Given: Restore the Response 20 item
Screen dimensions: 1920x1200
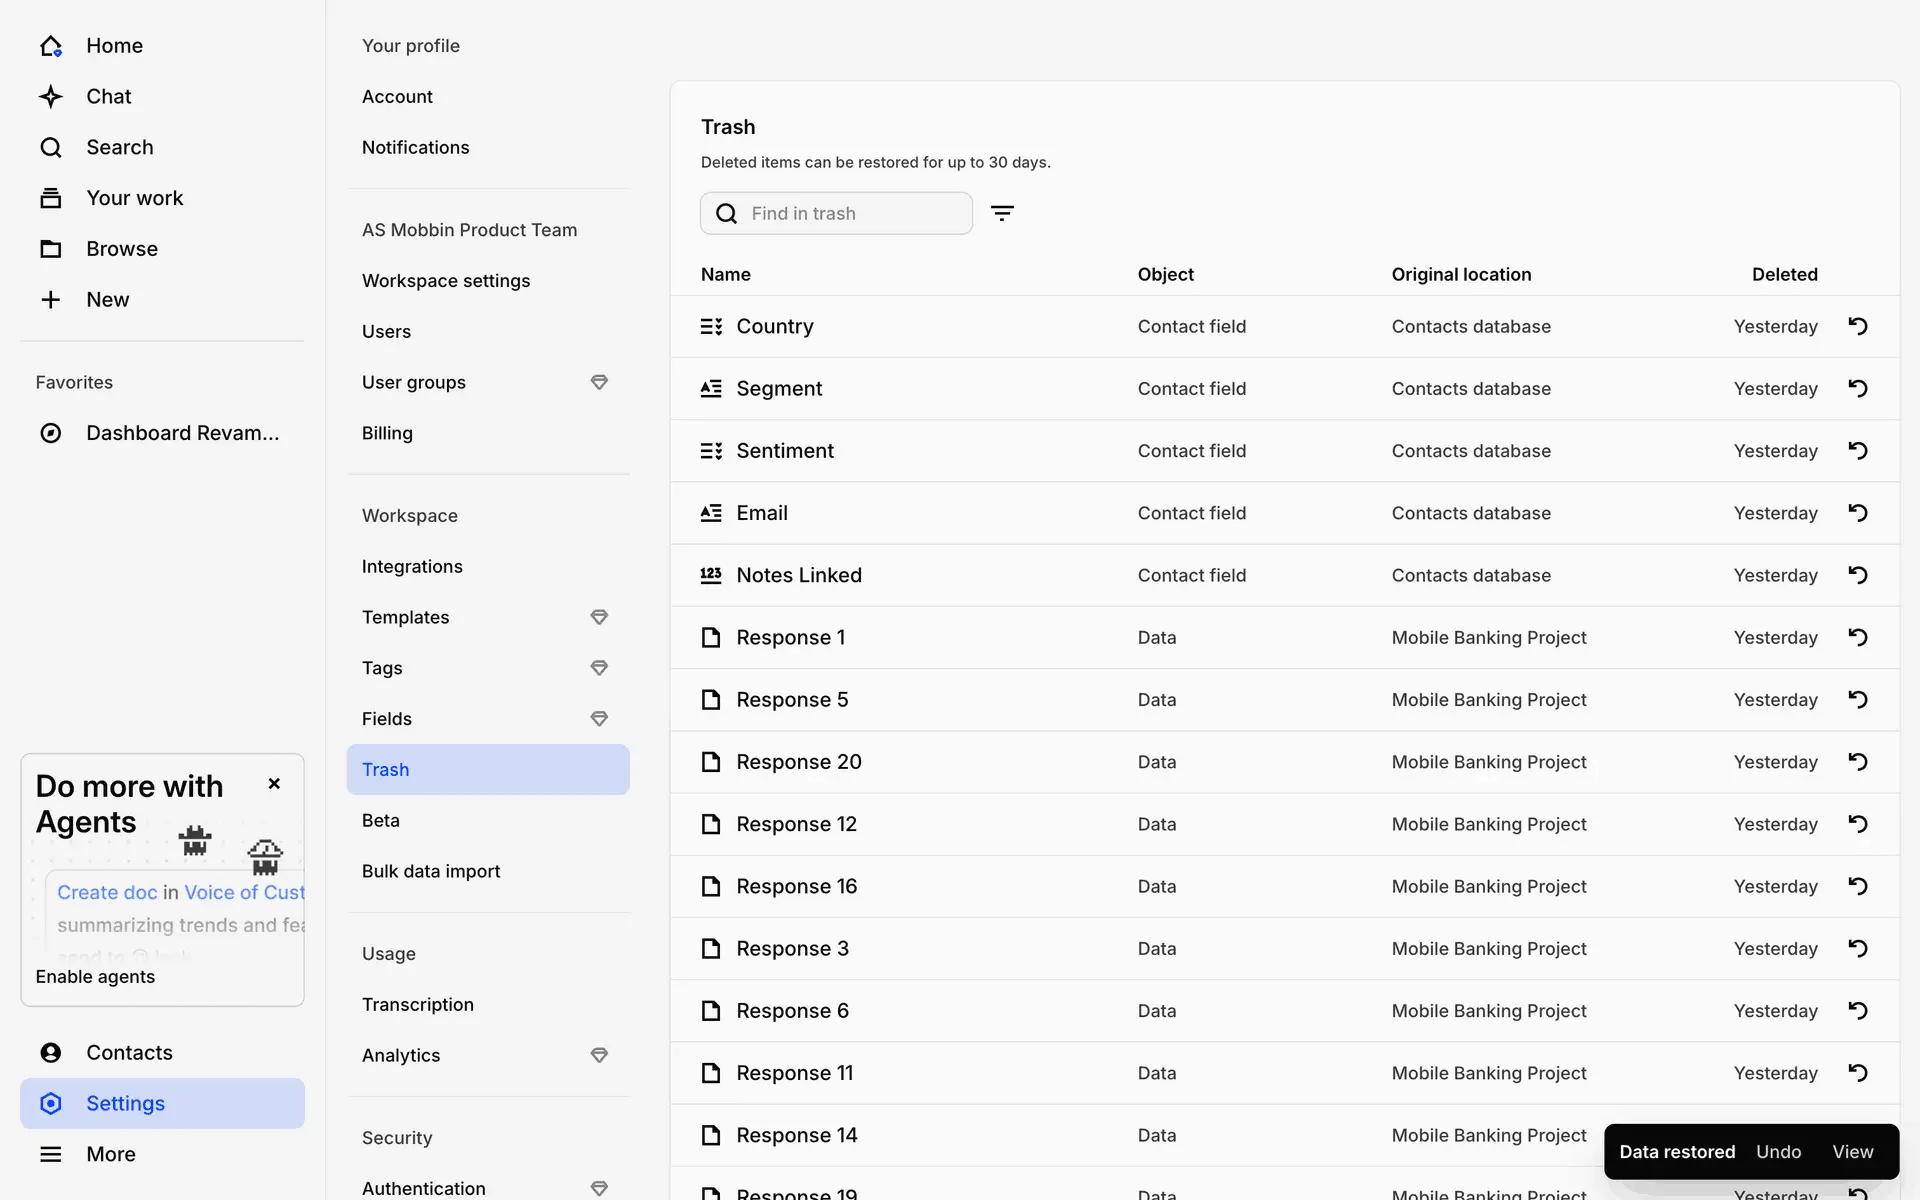Looking at the screenshot, I should (x=1857, y=762).
